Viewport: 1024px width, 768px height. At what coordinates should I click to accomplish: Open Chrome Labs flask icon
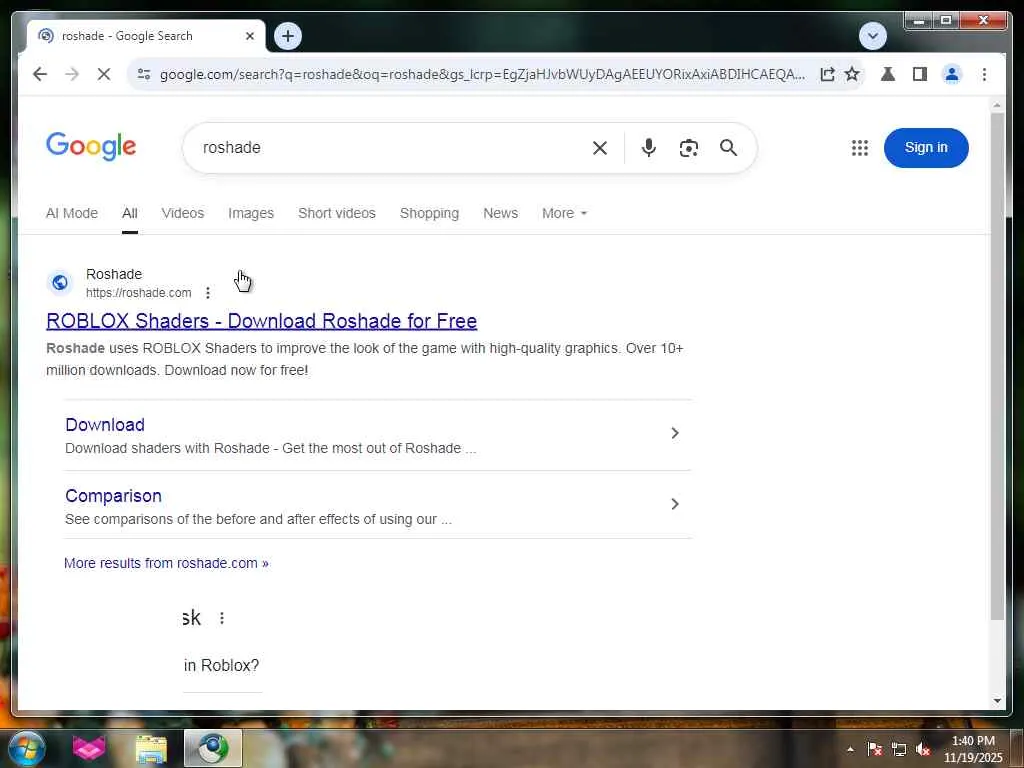click(888, 74)
